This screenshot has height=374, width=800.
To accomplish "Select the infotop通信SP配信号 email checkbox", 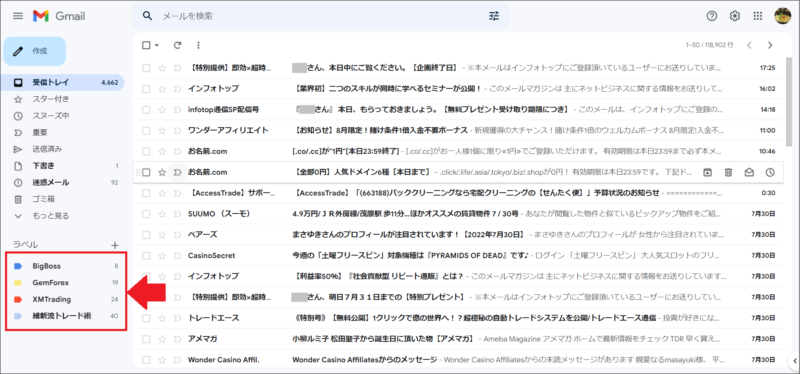I will tap(146, 110).
